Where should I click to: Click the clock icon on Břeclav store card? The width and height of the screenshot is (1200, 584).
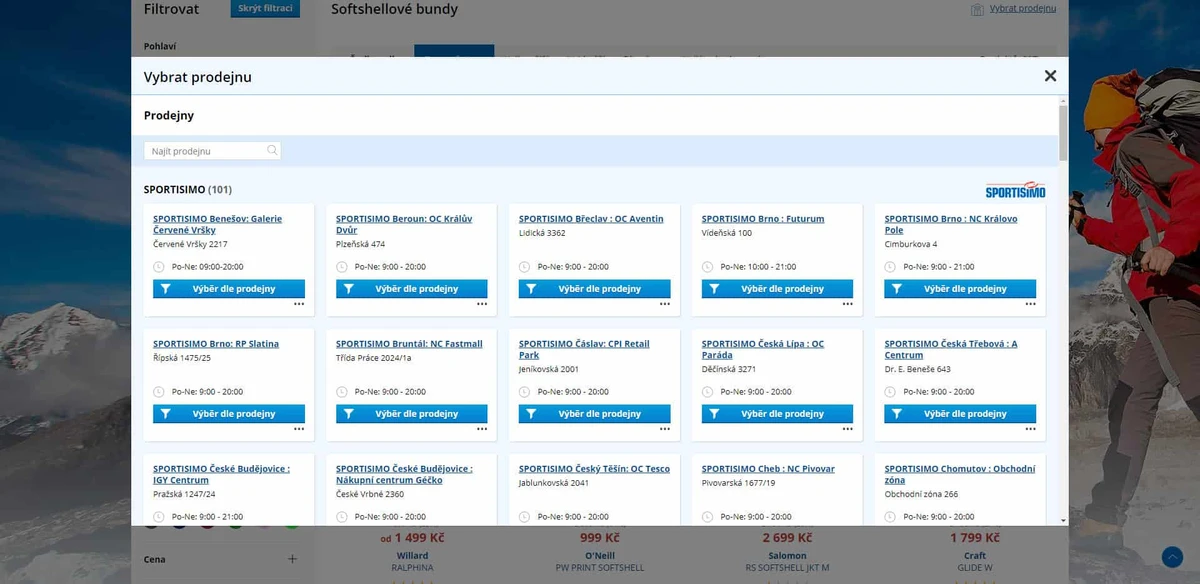pyautogui.click(x=525, y=267)
